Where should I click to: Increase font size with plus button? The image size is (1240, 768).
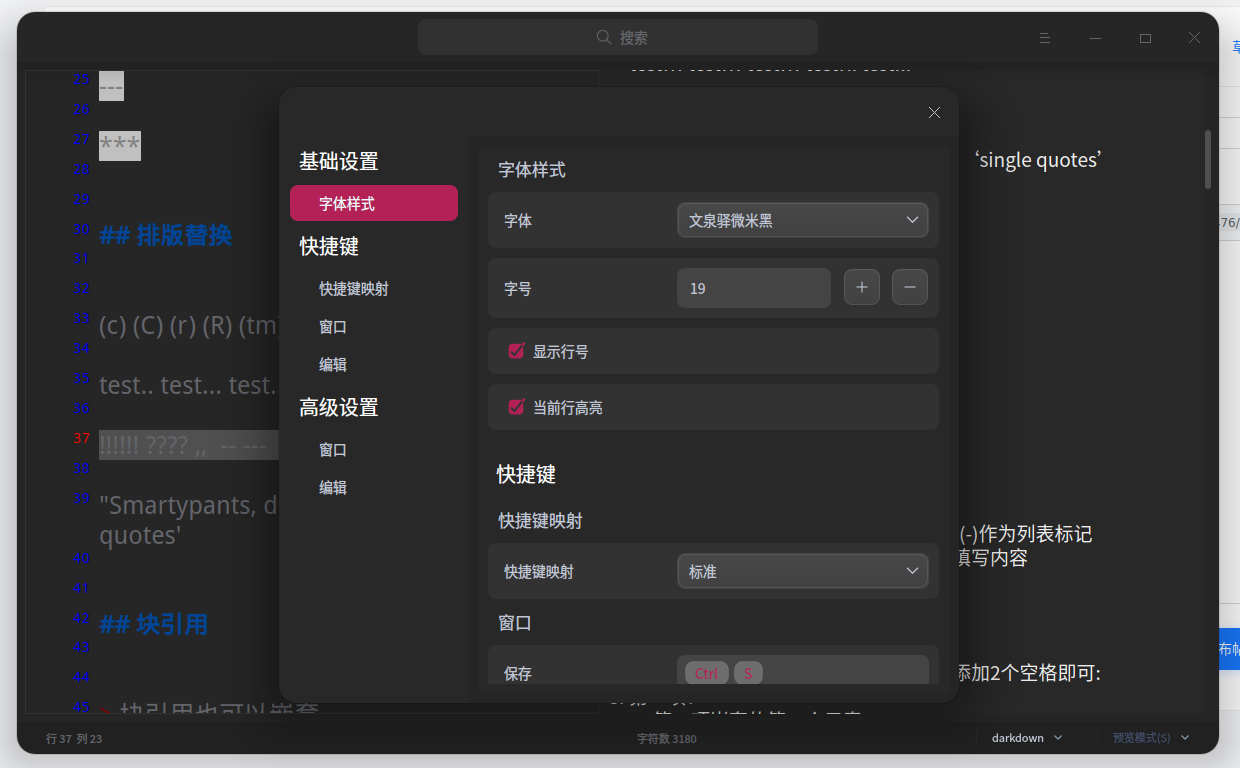(x=862, y=288)
